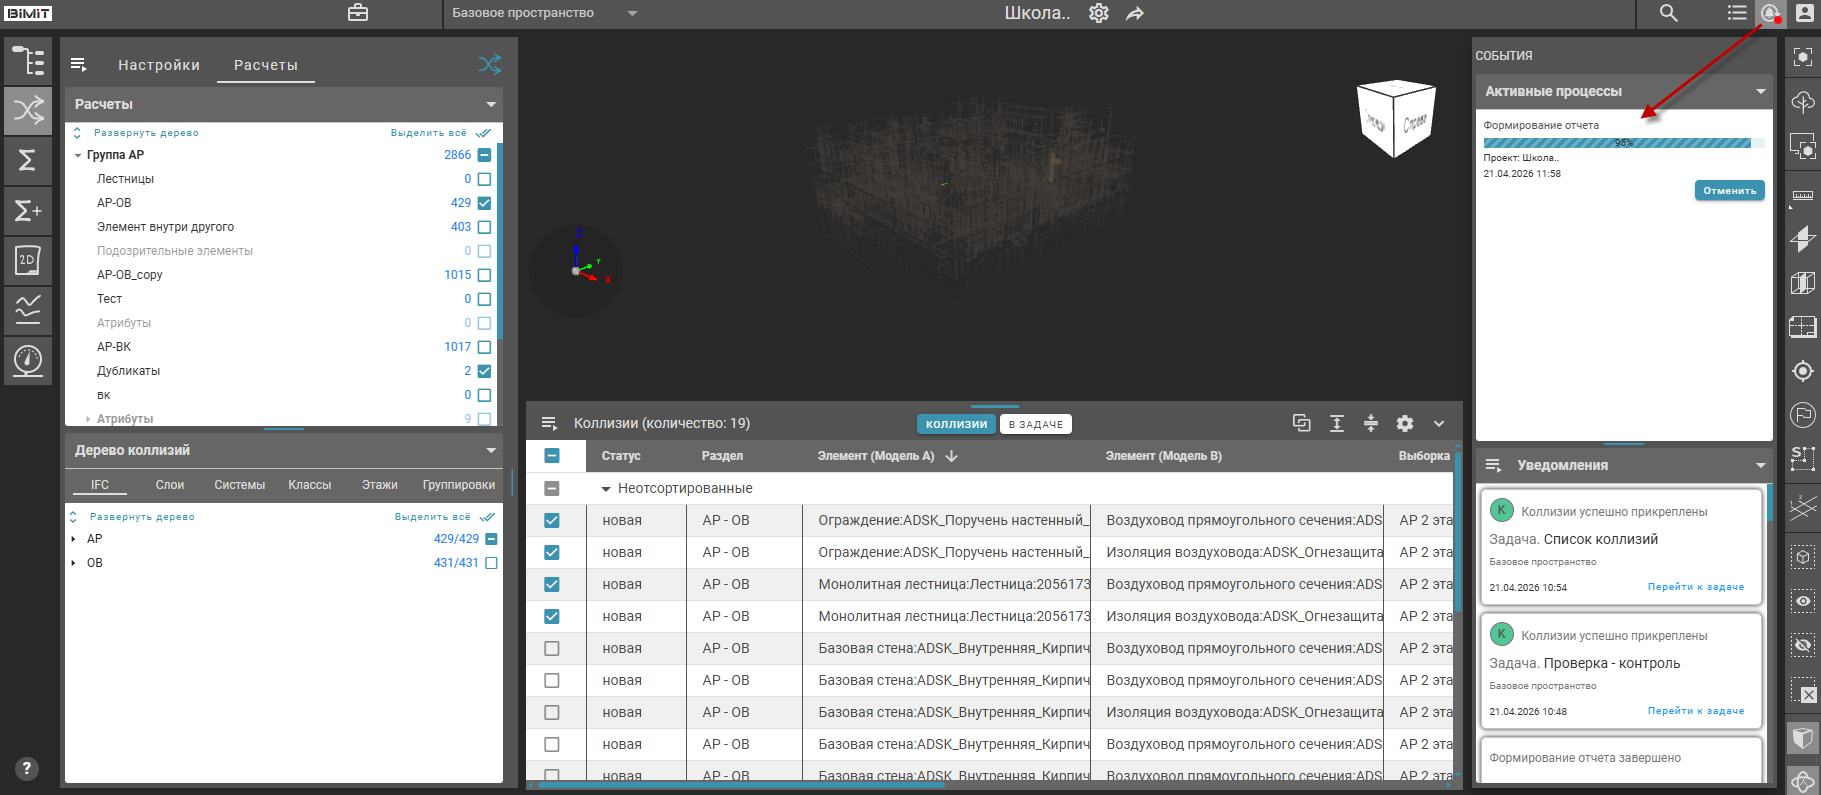Click the search magnifier in top bar
The height and width of the screenshot is (795, 1821).
tap(1668, 13)
